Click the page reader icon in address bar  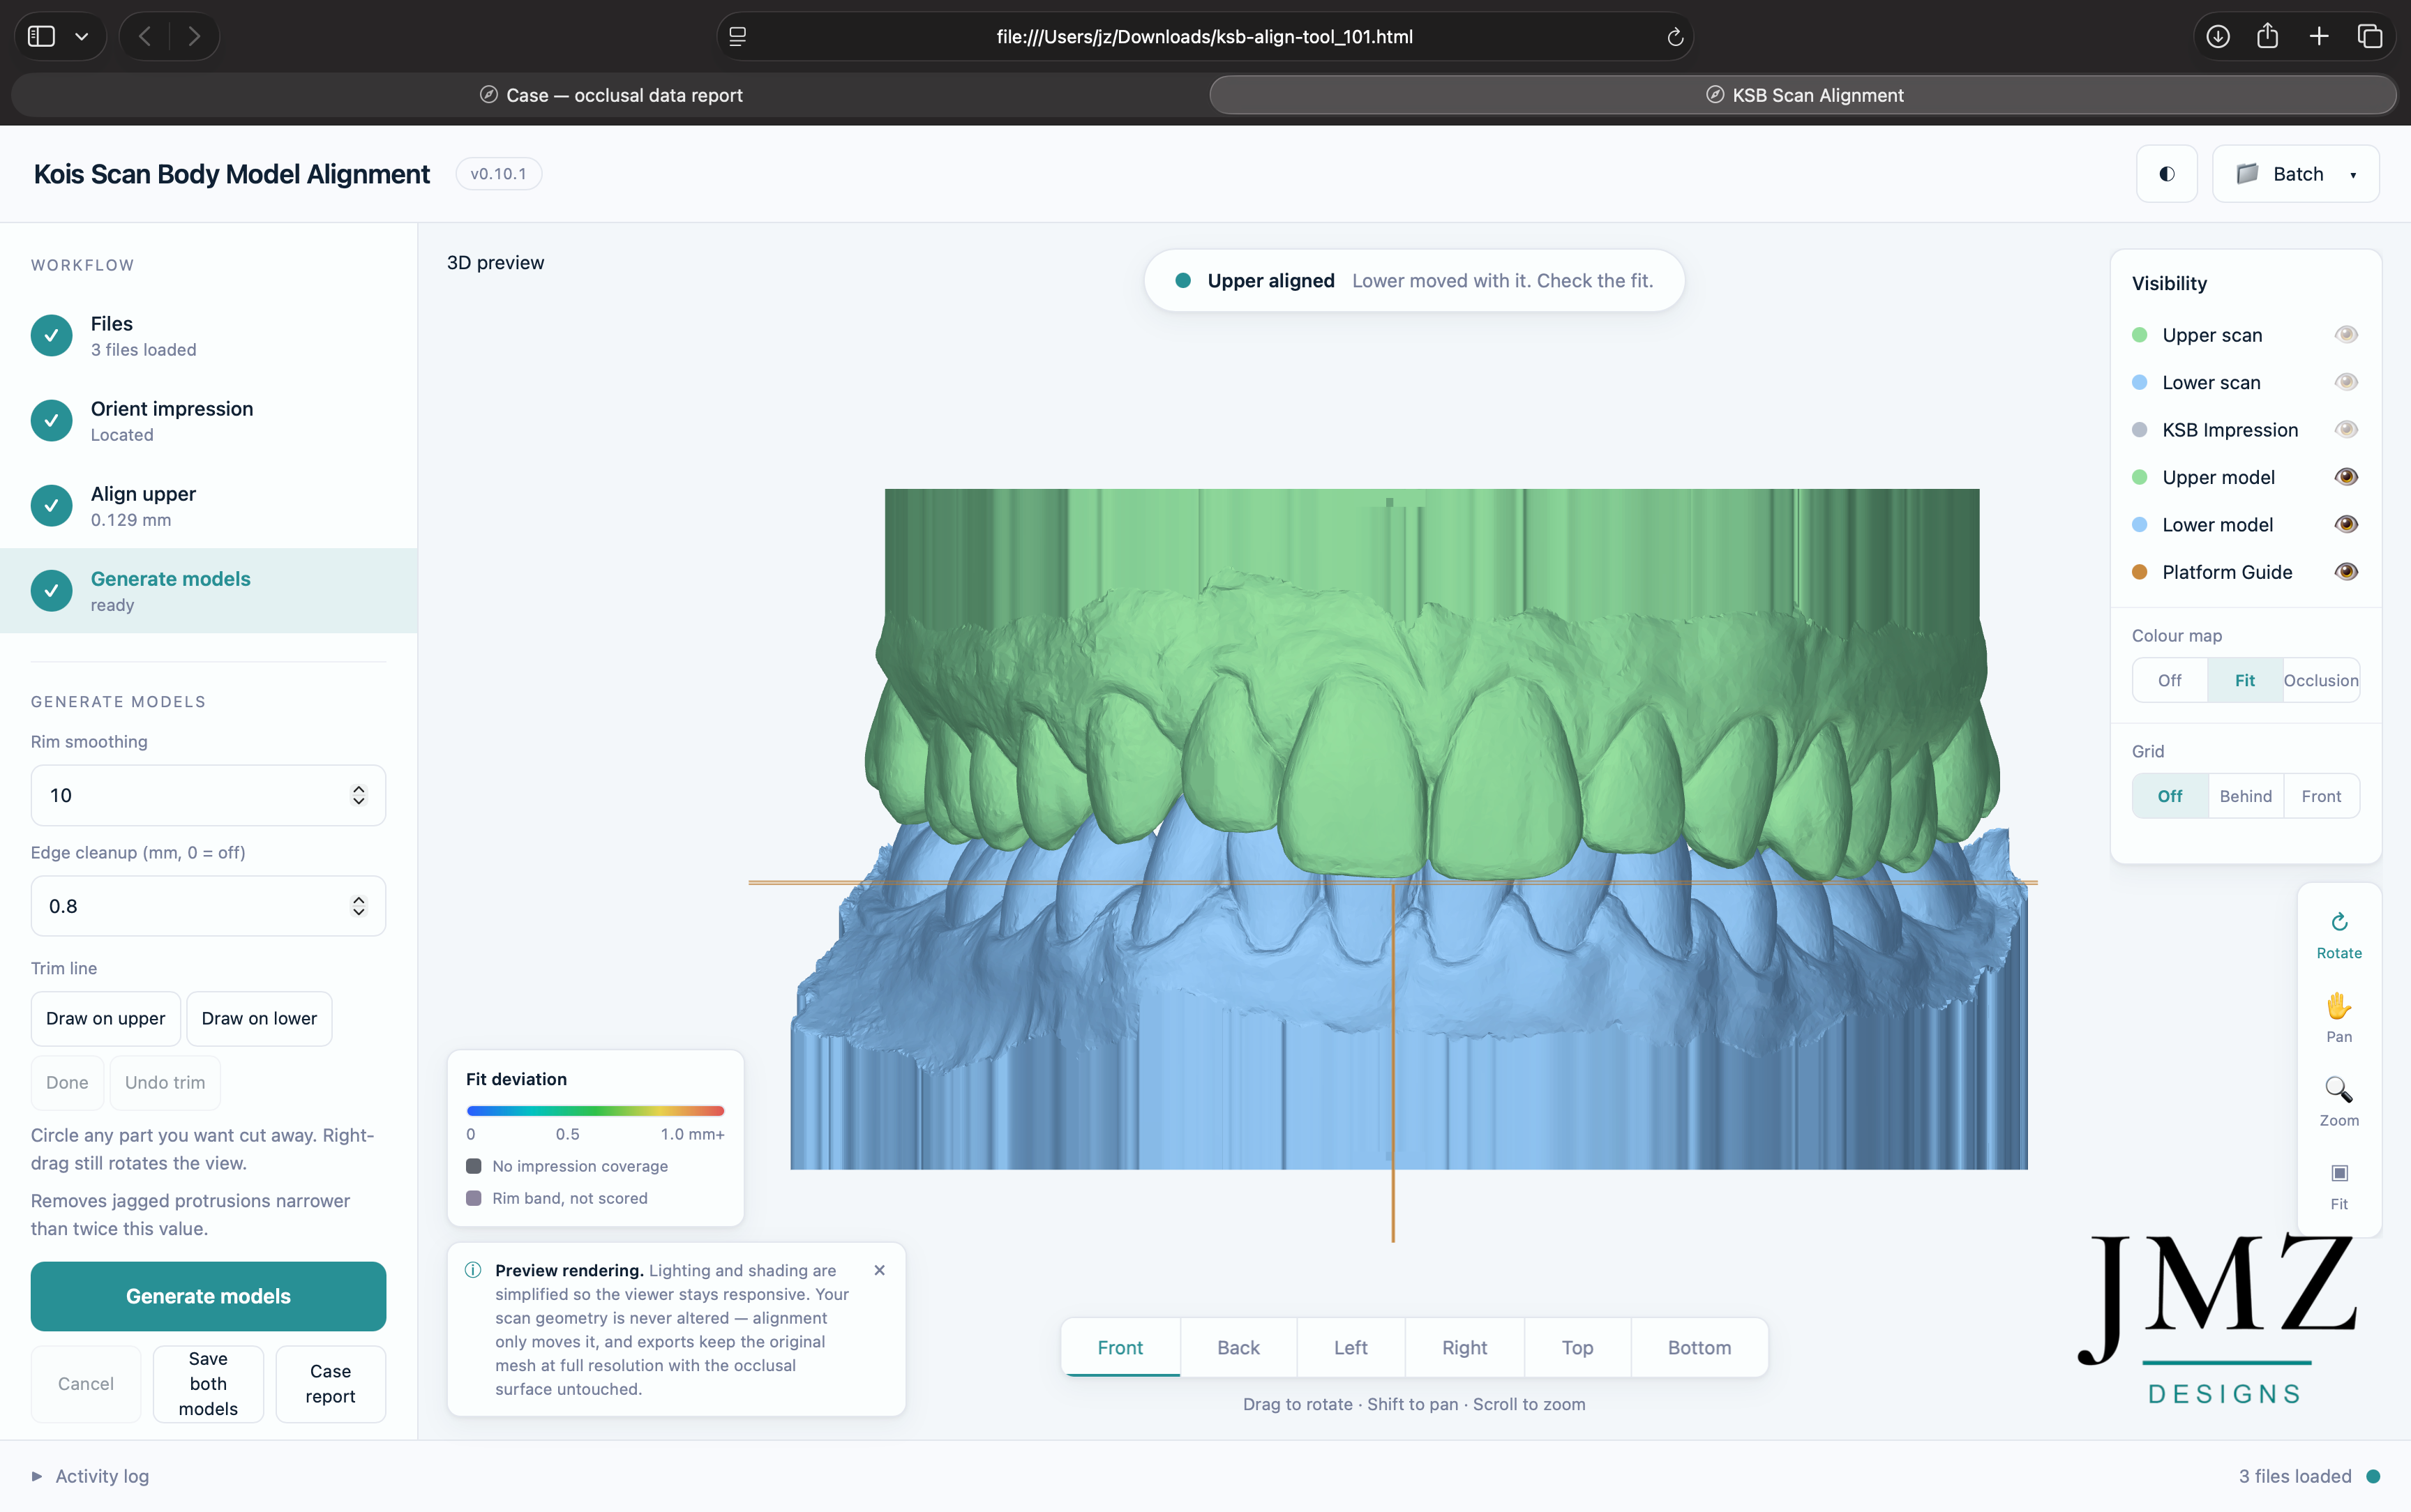coord(738,37)
